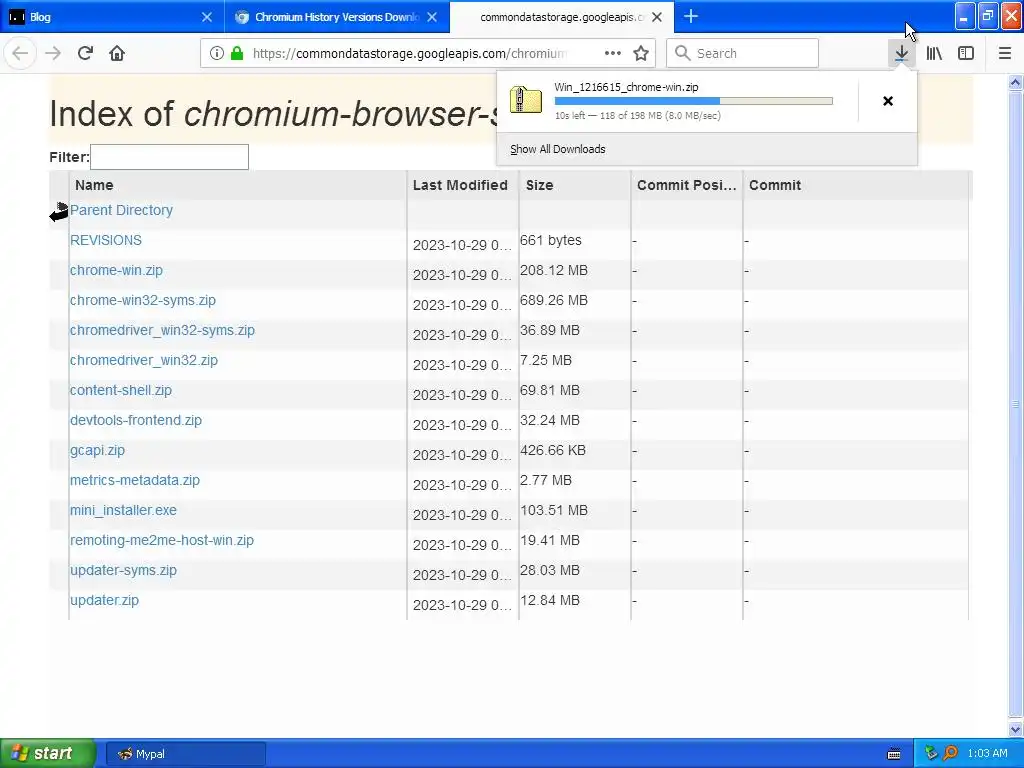Download gcapi.zip

97,451
